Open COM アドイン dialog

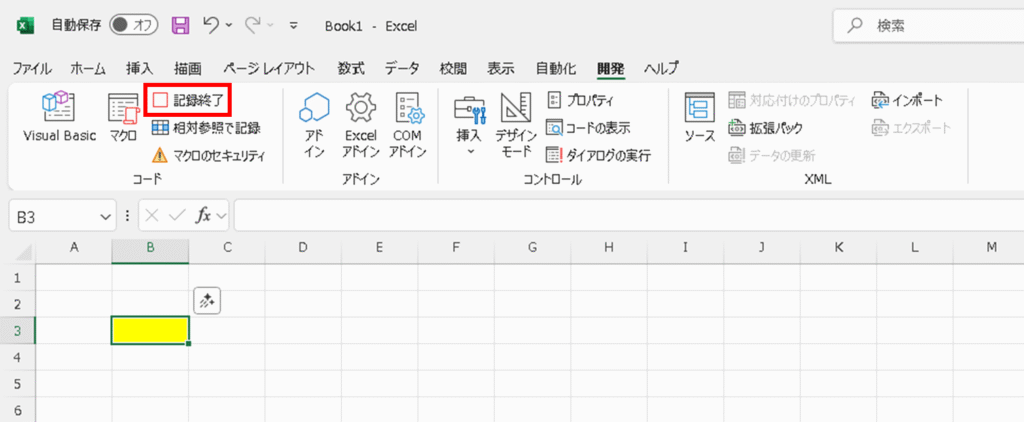coord(408,124)
